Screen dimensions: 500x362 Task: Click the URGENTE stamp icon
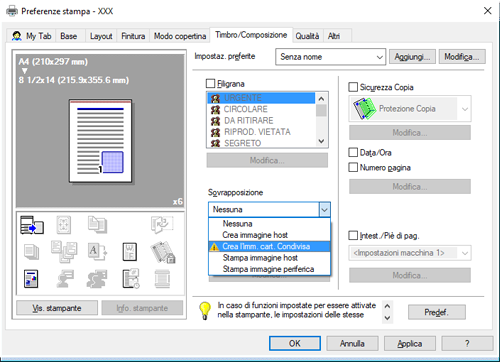point(215,98)
